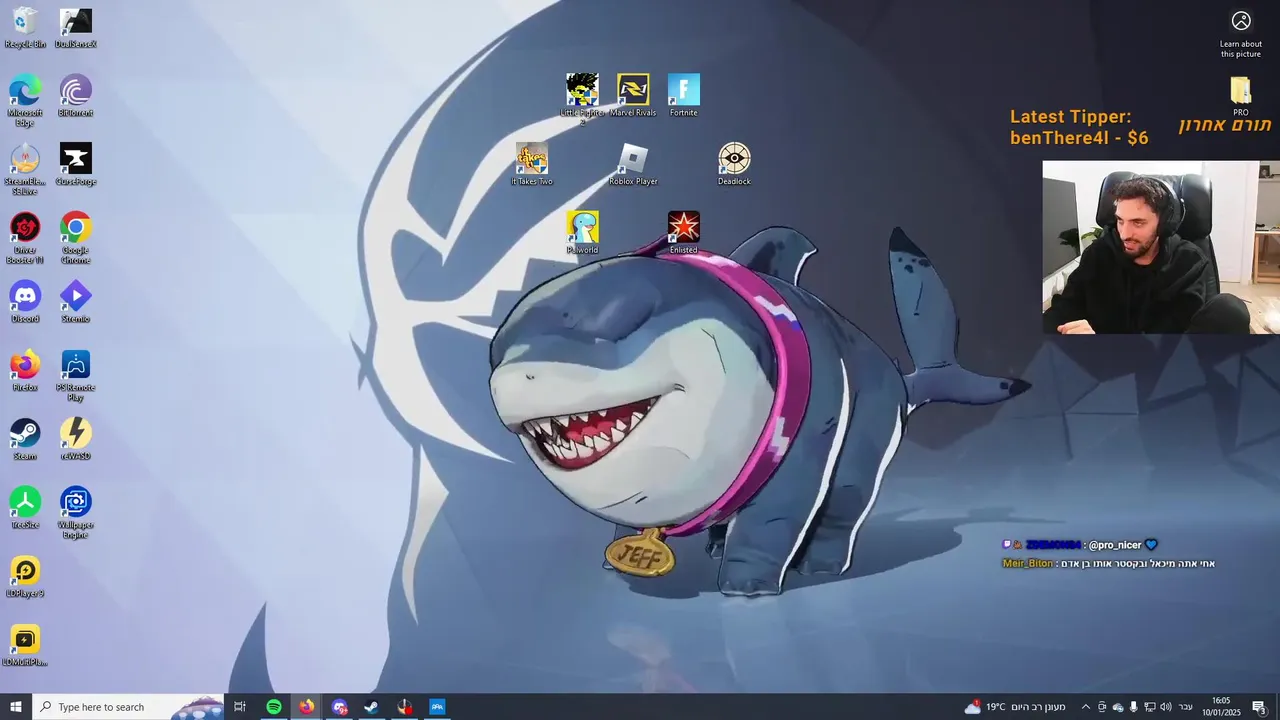
Task: Open Microsoft Edge desktop shortcut
Action: tap(25, 100)
